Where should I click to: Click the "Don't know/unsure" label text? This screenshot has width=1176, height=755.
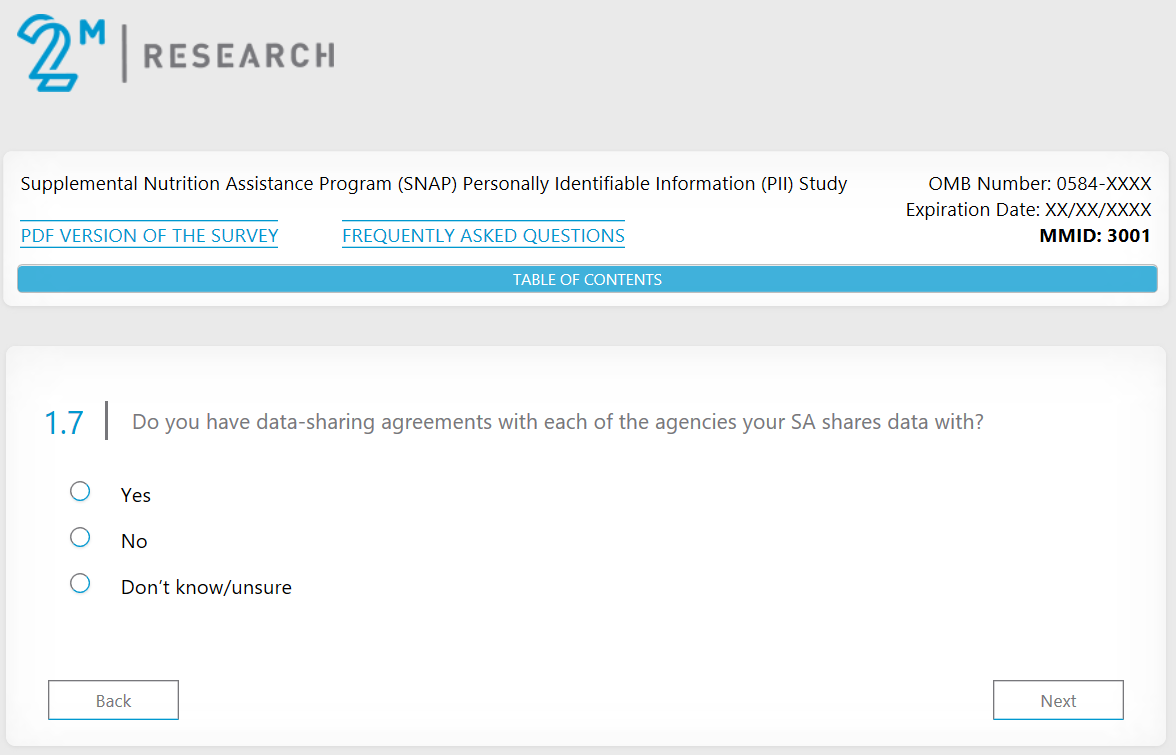pyautogui.click(x=206, y=587)
